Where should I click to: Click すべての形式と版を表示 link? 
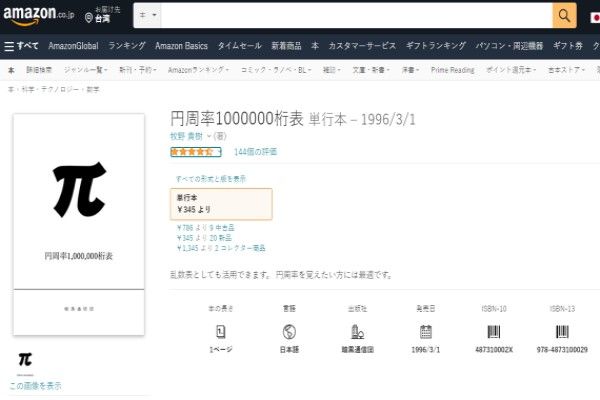pos(211,179)
